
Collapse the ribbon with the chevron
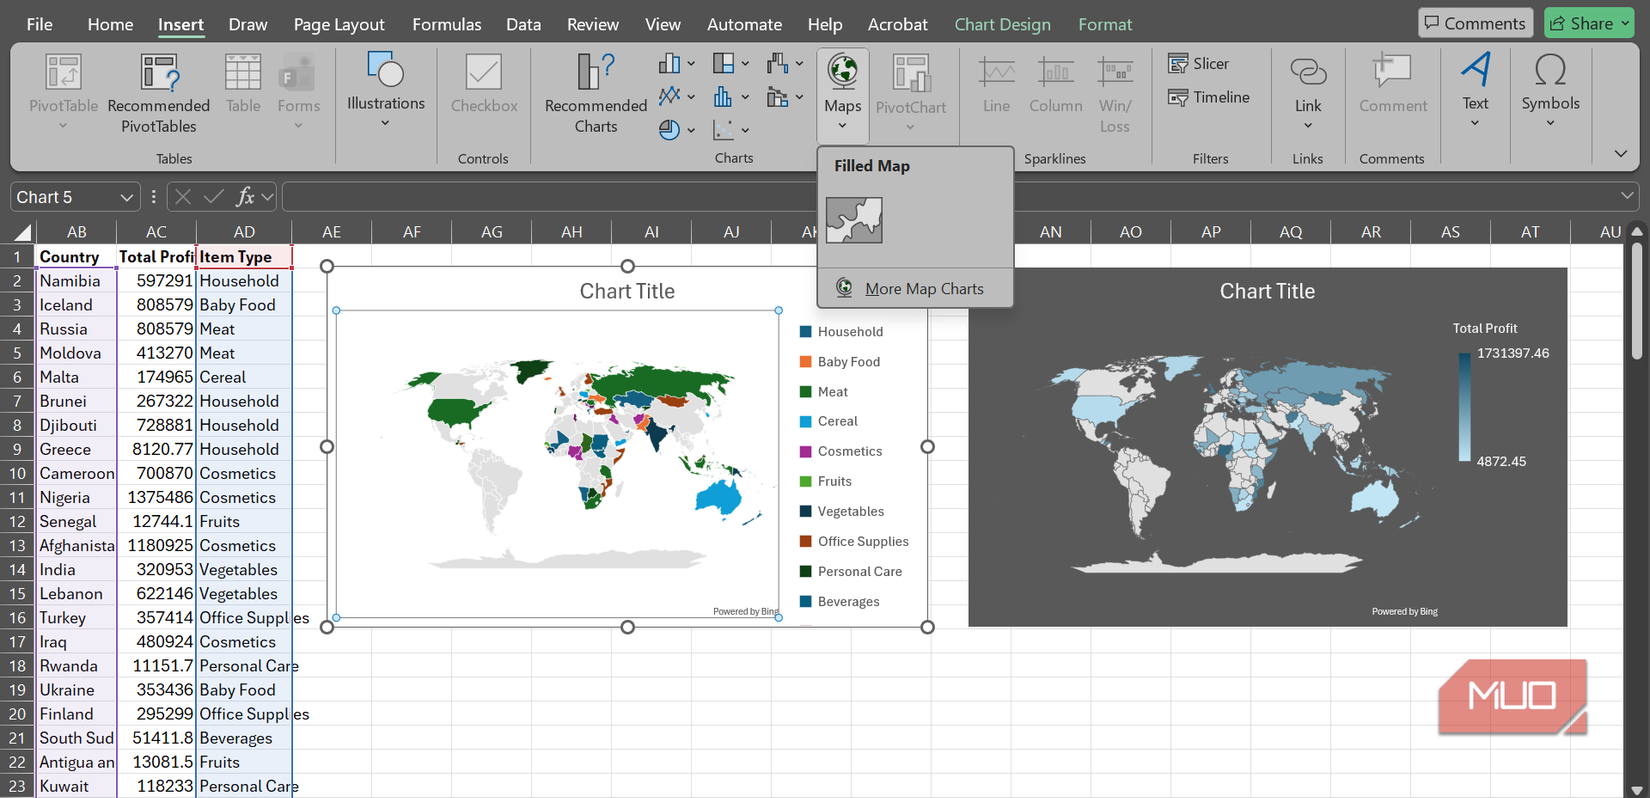[1620, 154]
